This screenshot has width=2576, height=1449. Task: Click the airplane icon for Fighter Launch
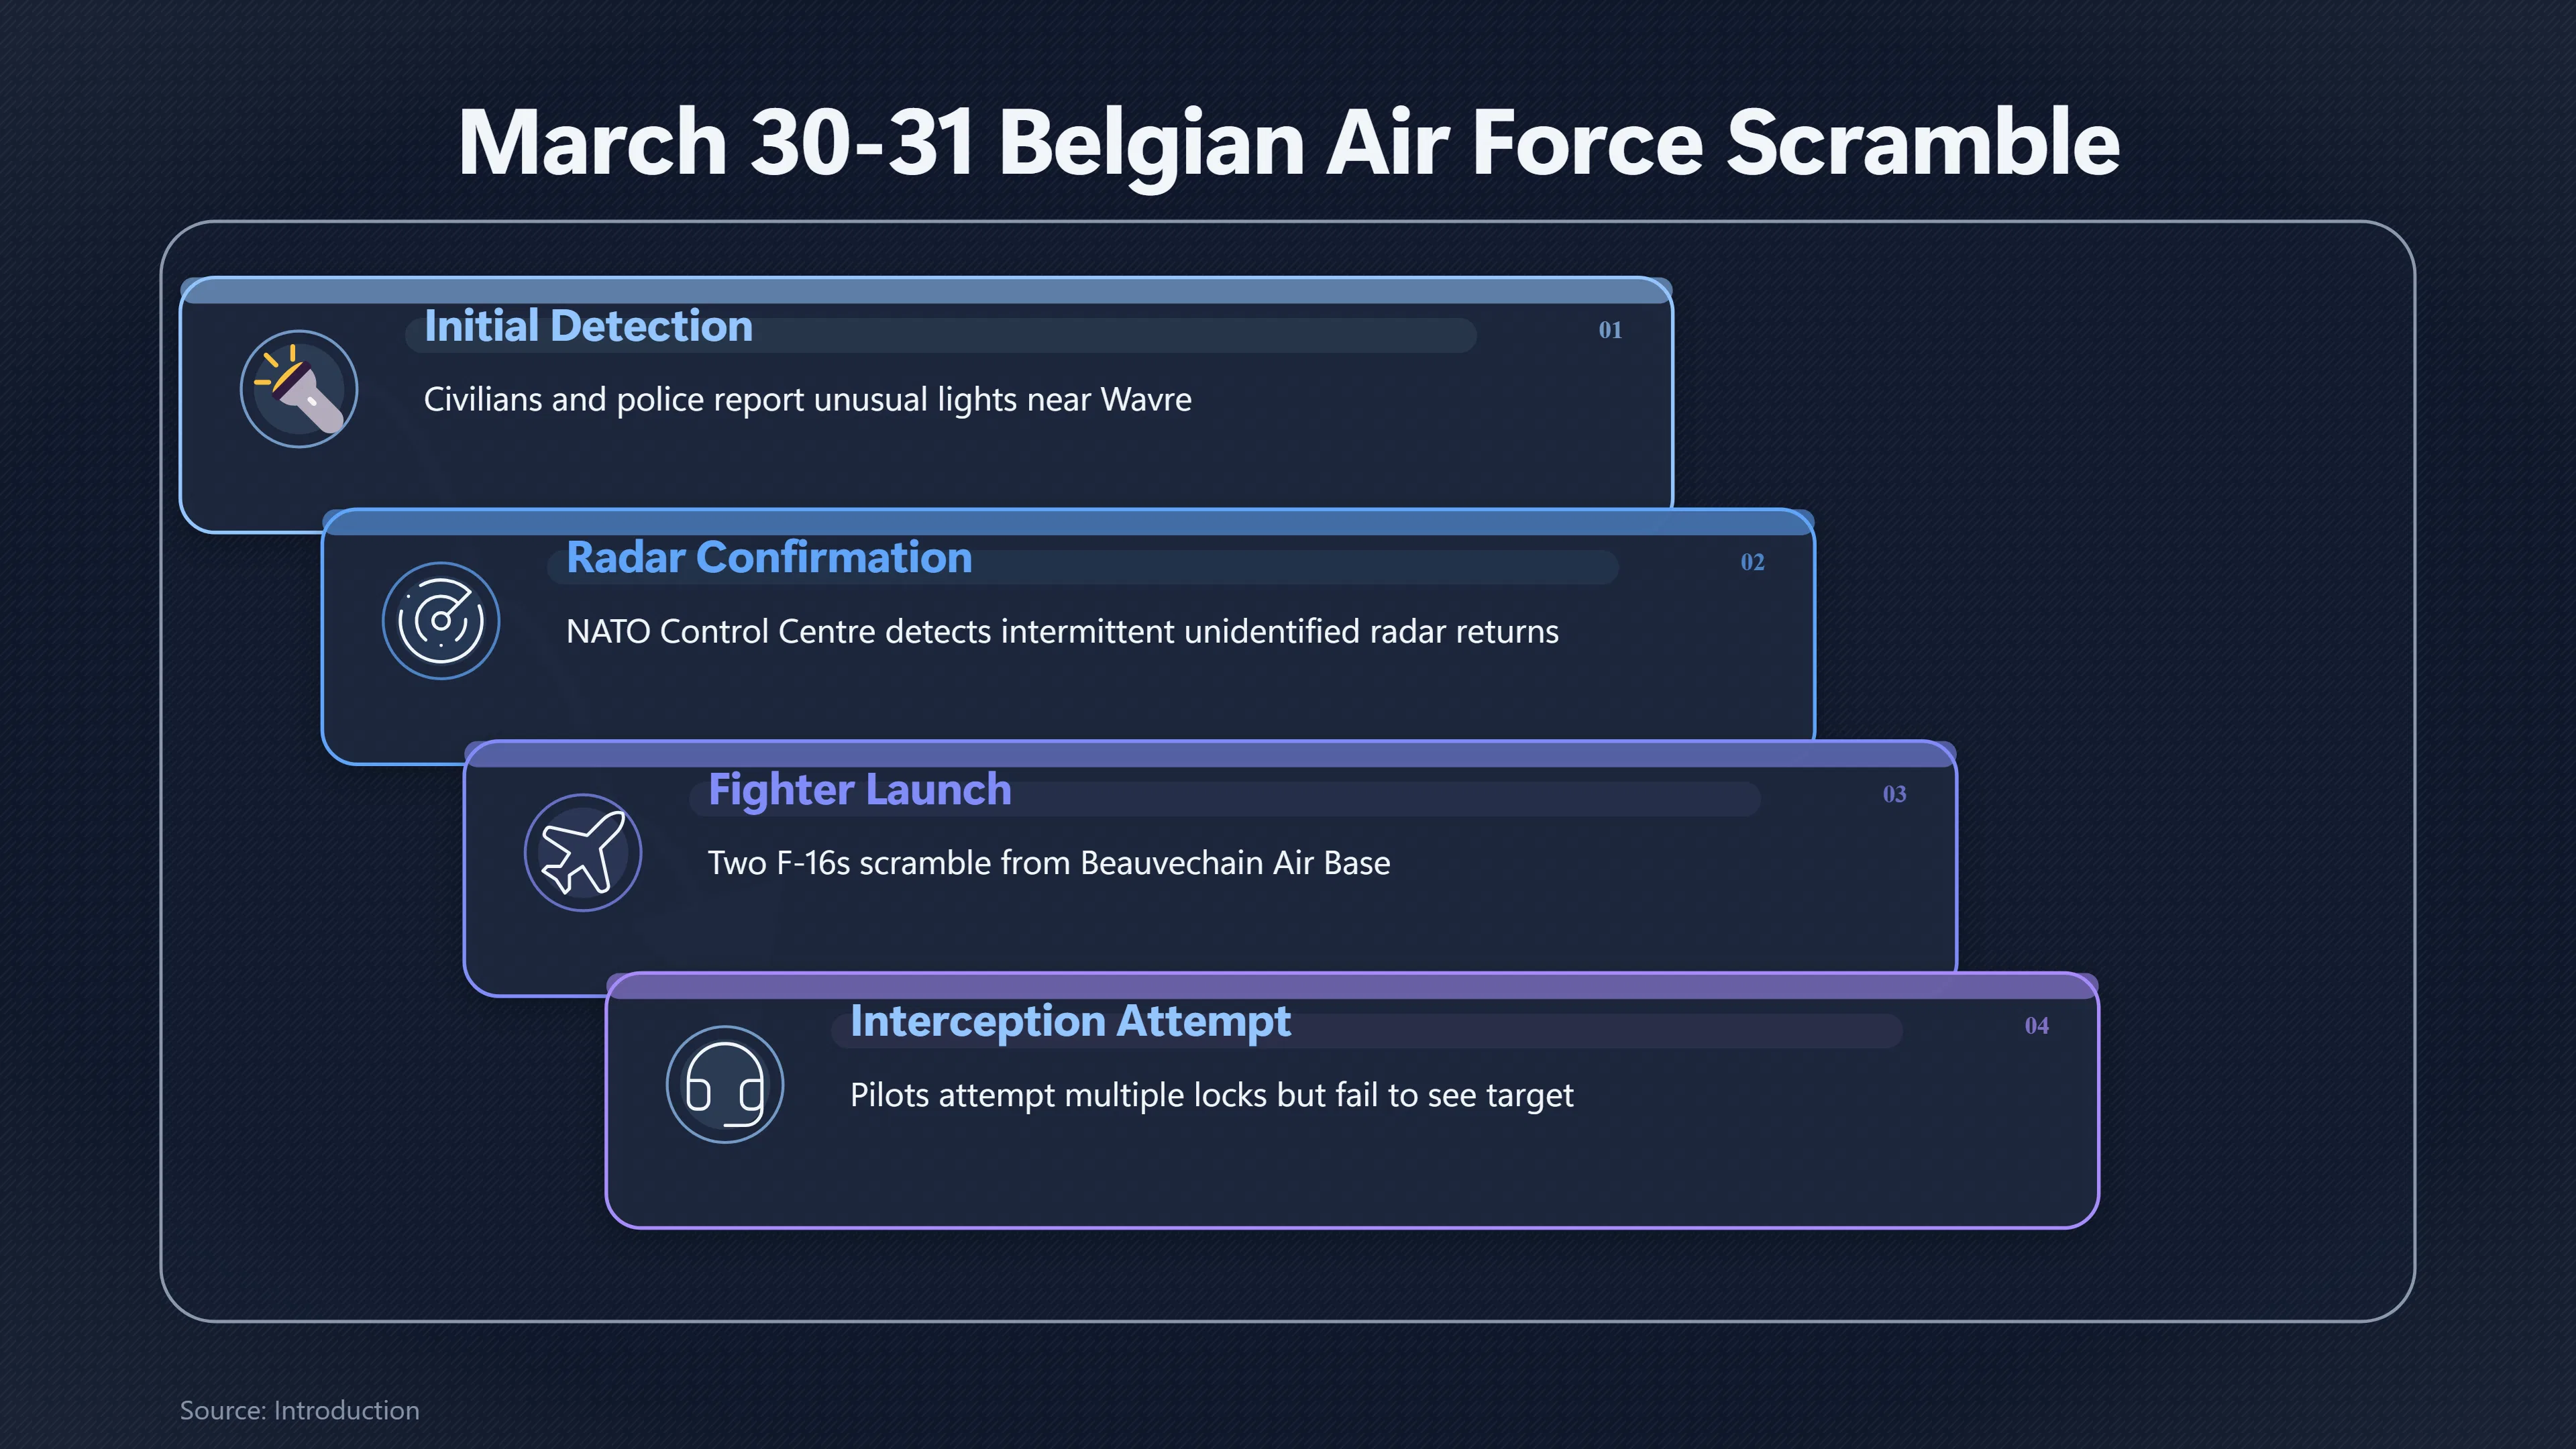(583, 853)
